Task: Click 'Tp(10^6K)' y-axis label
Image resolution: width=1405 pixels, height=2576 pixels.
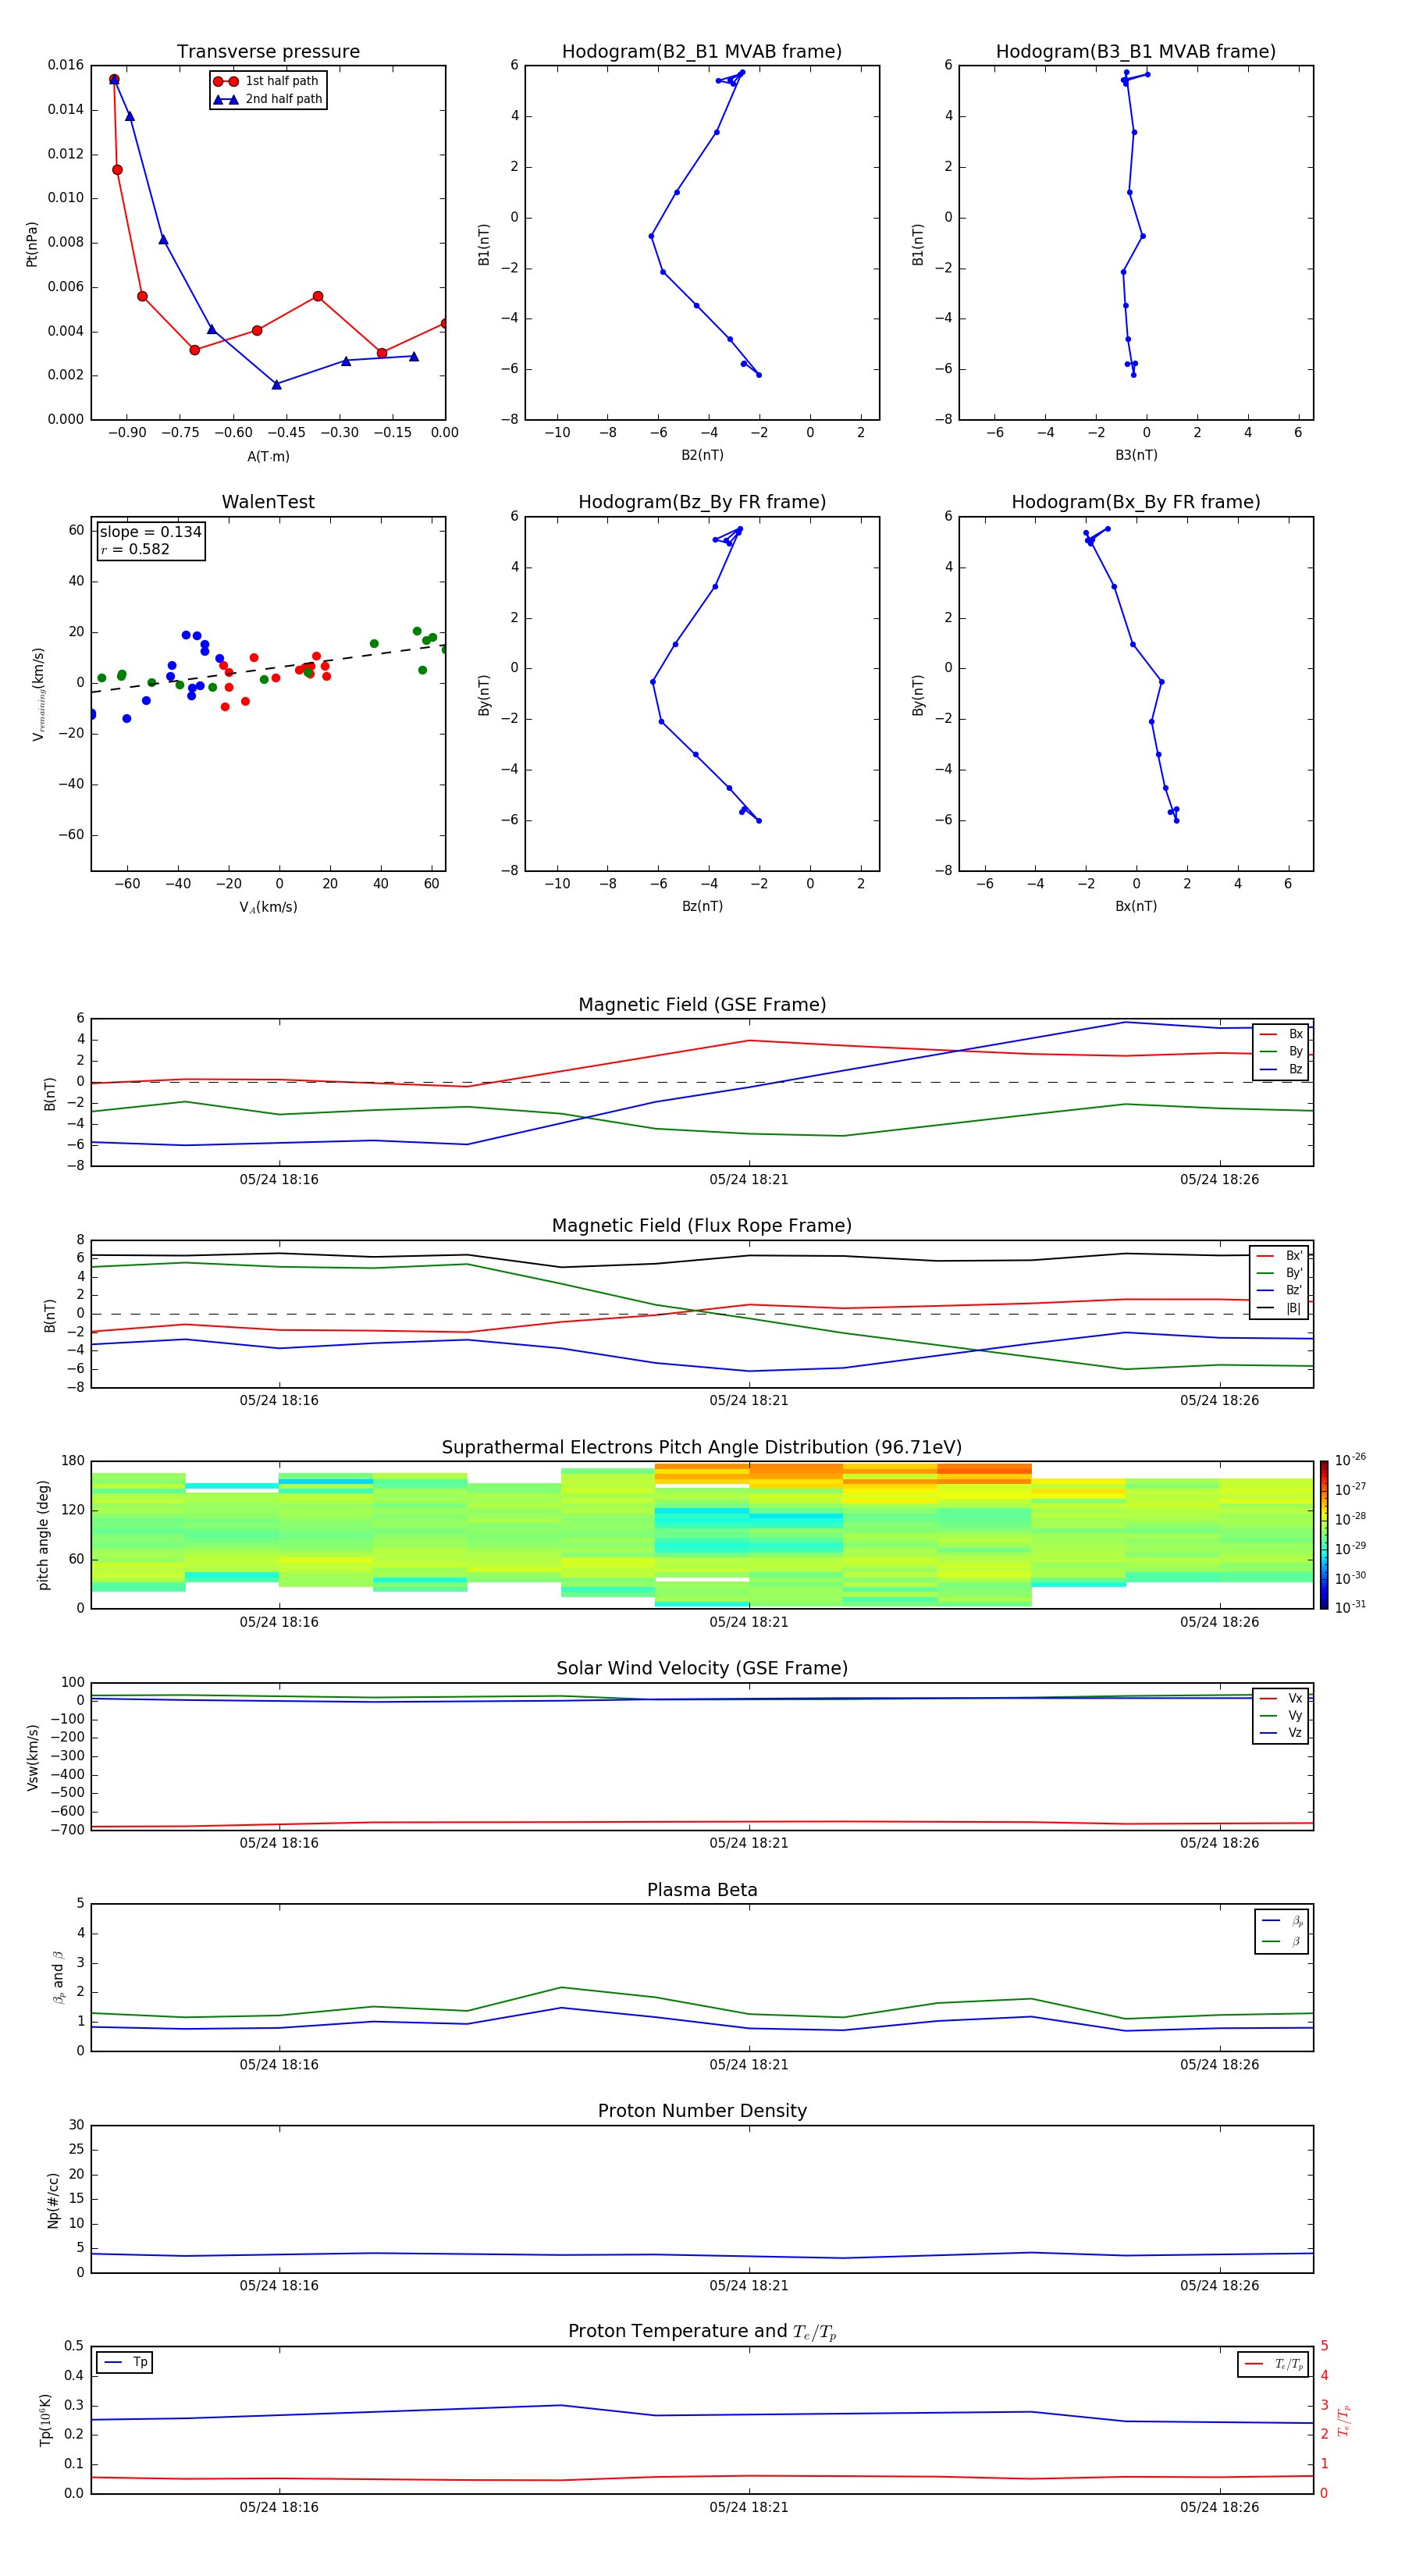Action: [45, 2420]
